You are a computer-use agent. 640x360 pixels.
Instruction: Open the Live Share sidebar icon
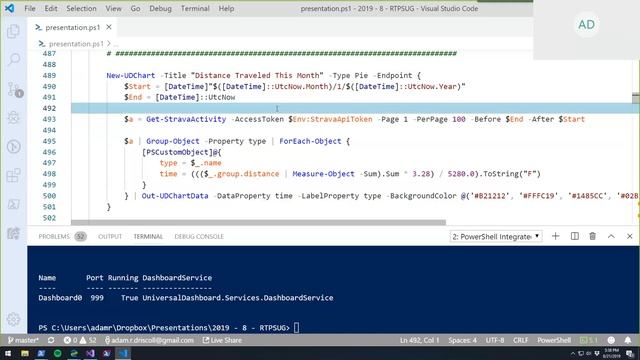[x=13, y=233]
